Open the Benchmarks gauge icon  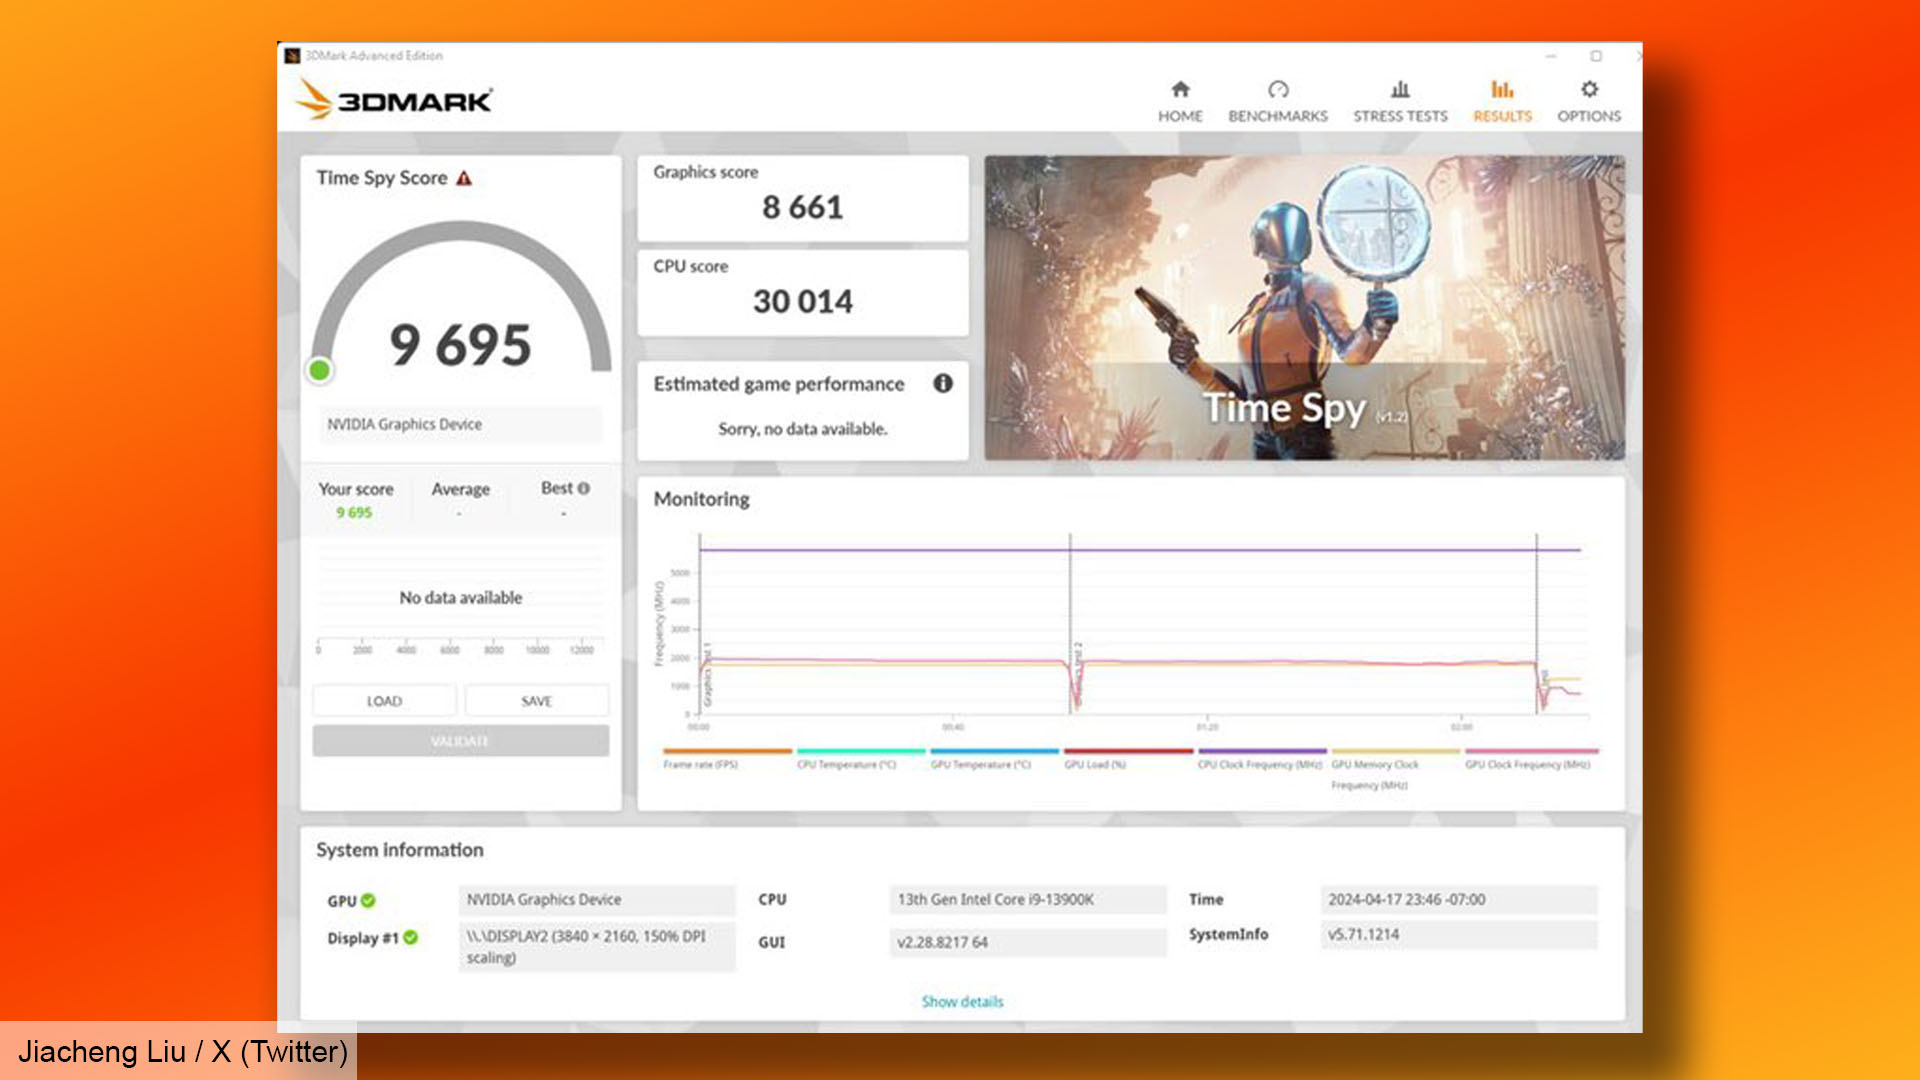pos(1278,89)
